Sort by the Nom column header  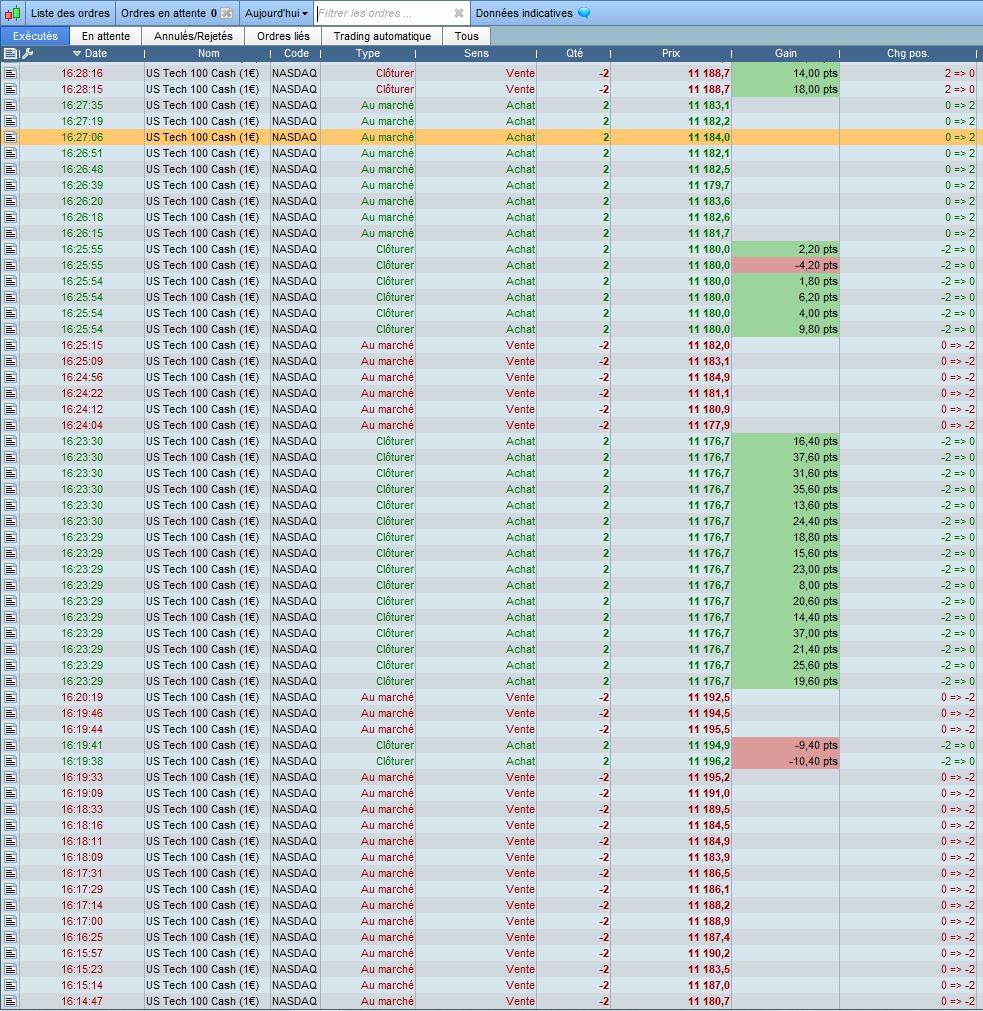tap(208, 54)
